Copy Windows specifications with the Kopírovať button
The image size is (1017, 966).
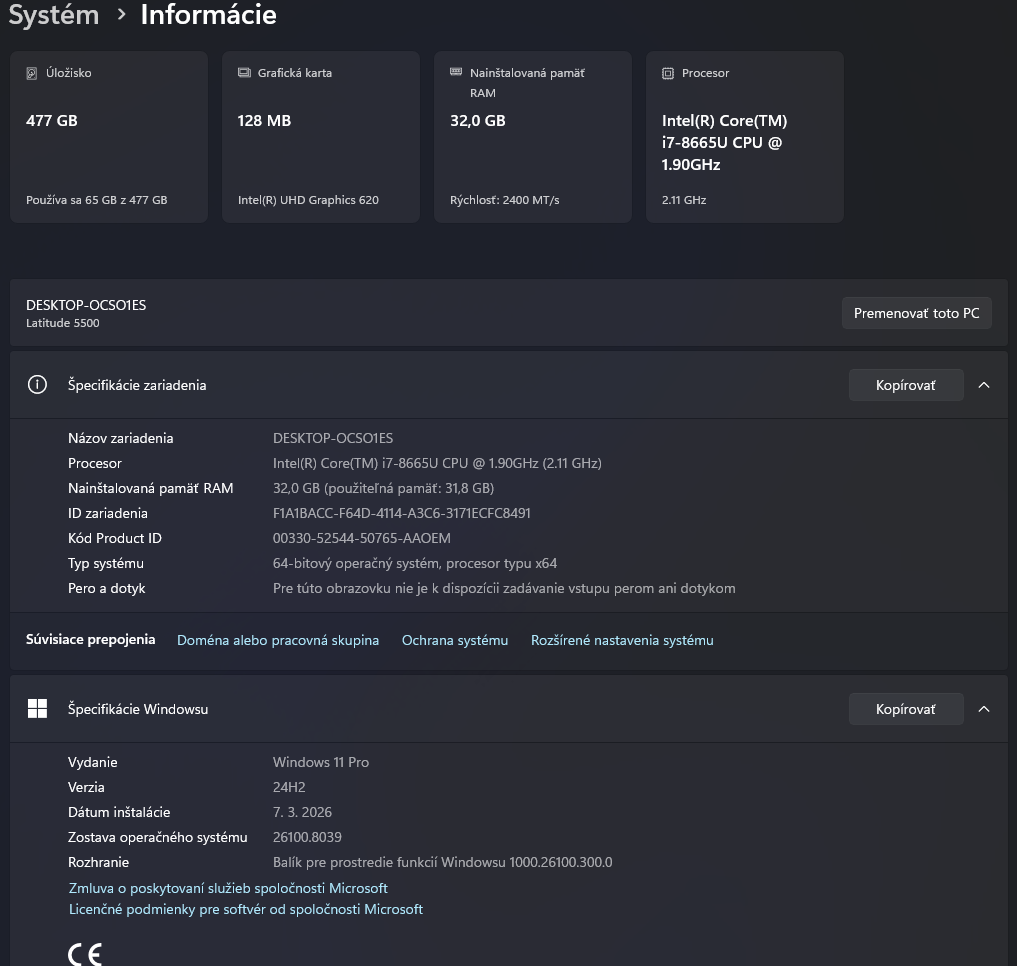tap(905, 709)
